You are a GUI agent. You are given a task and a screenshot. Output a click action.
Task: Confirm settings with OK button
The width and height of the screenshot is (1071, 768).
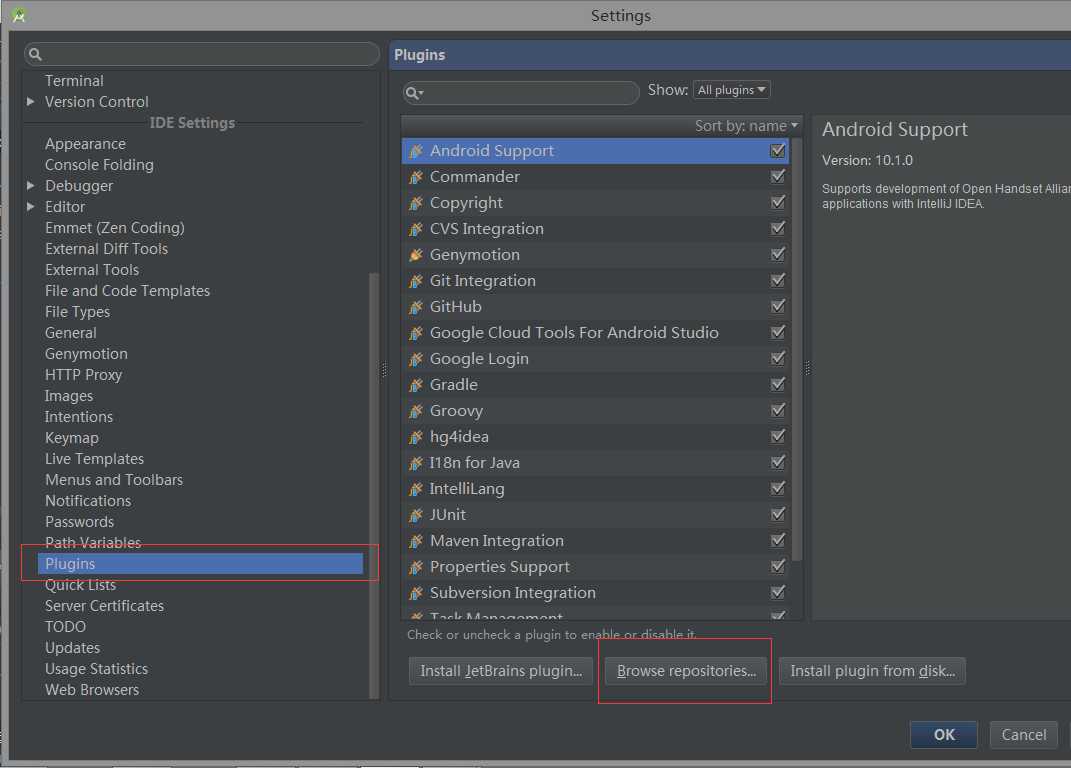(x=944, y=735)
